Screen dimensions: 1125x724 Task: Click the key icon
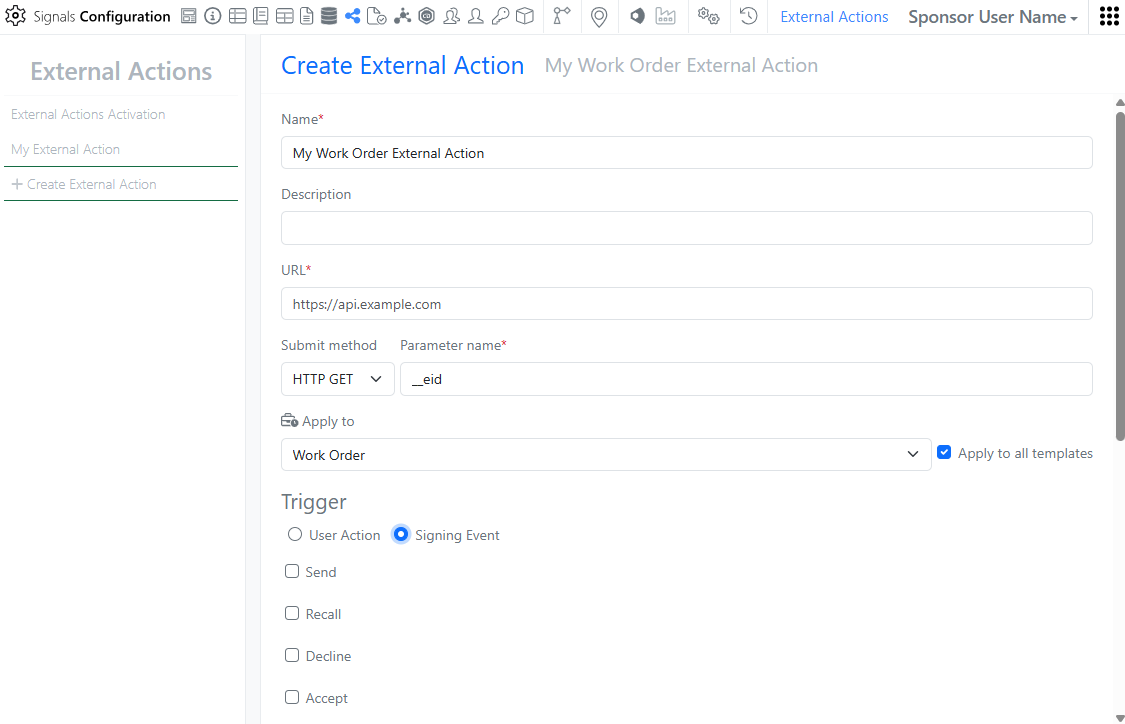pos(500,16)
